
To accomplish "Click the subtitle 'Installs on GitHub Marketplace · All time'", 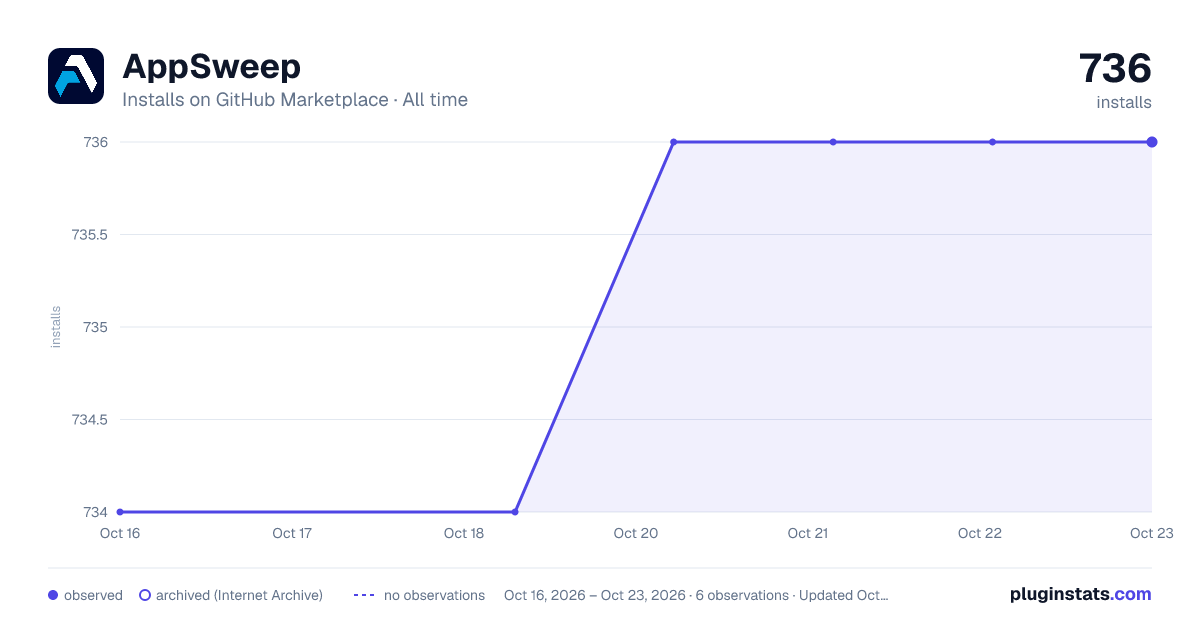I will [295, 100].
